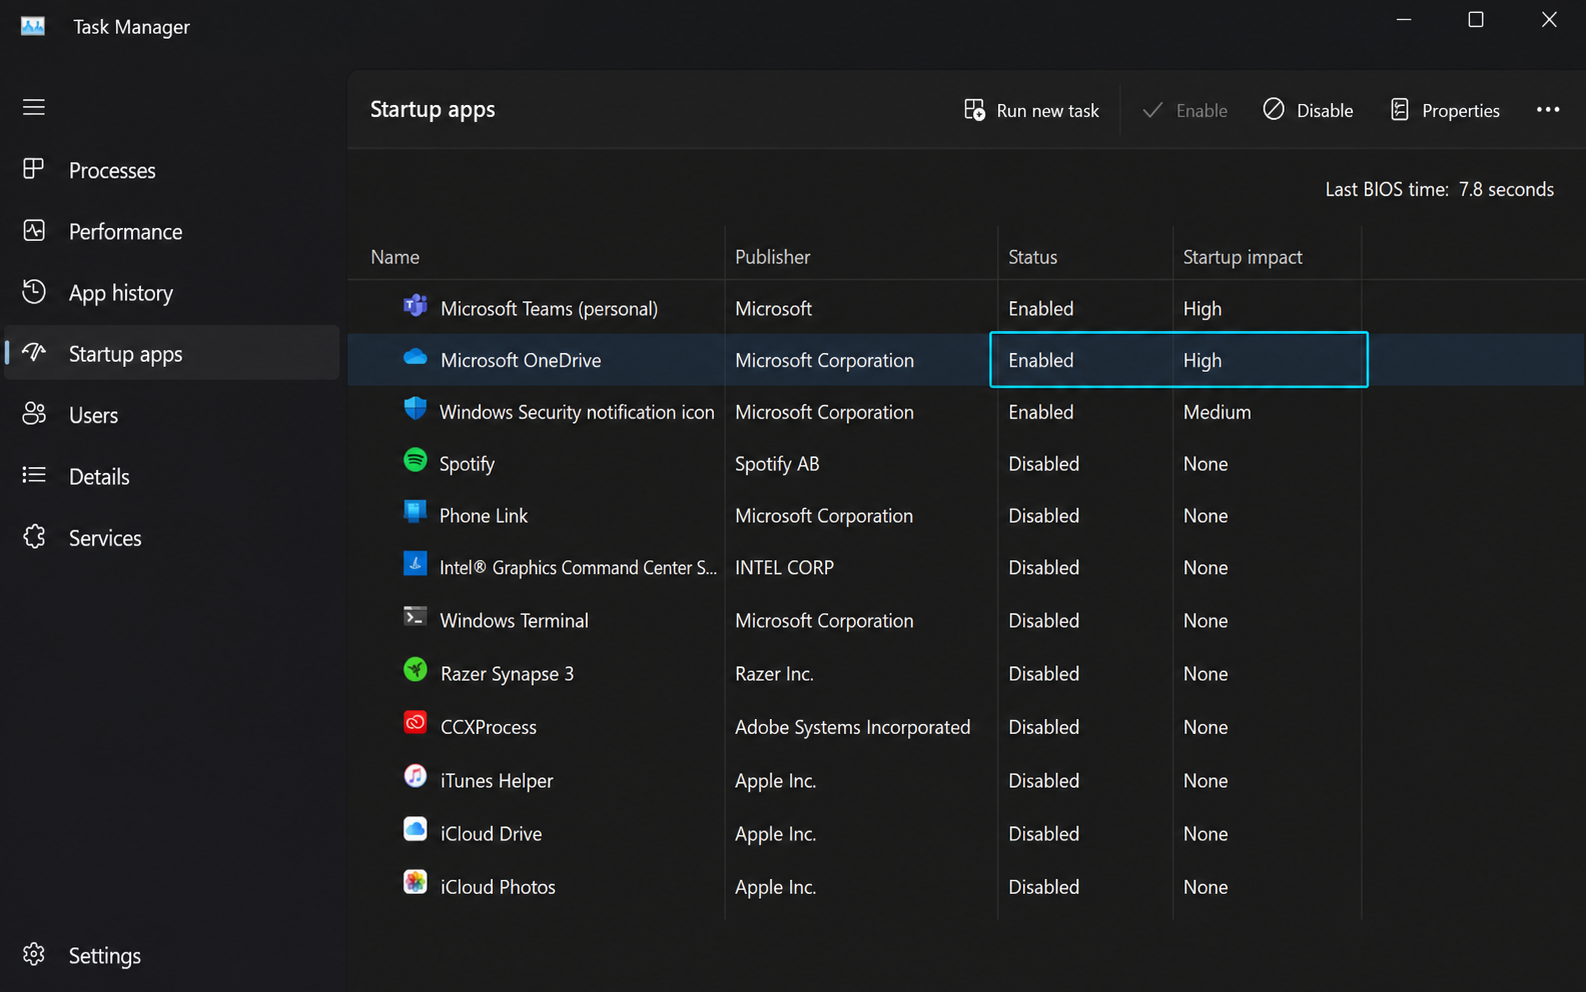Click the Windows Terminal icon
The height and width of the screenshot is (992, 1586).
pyautogui.click(x=415, y=616)
